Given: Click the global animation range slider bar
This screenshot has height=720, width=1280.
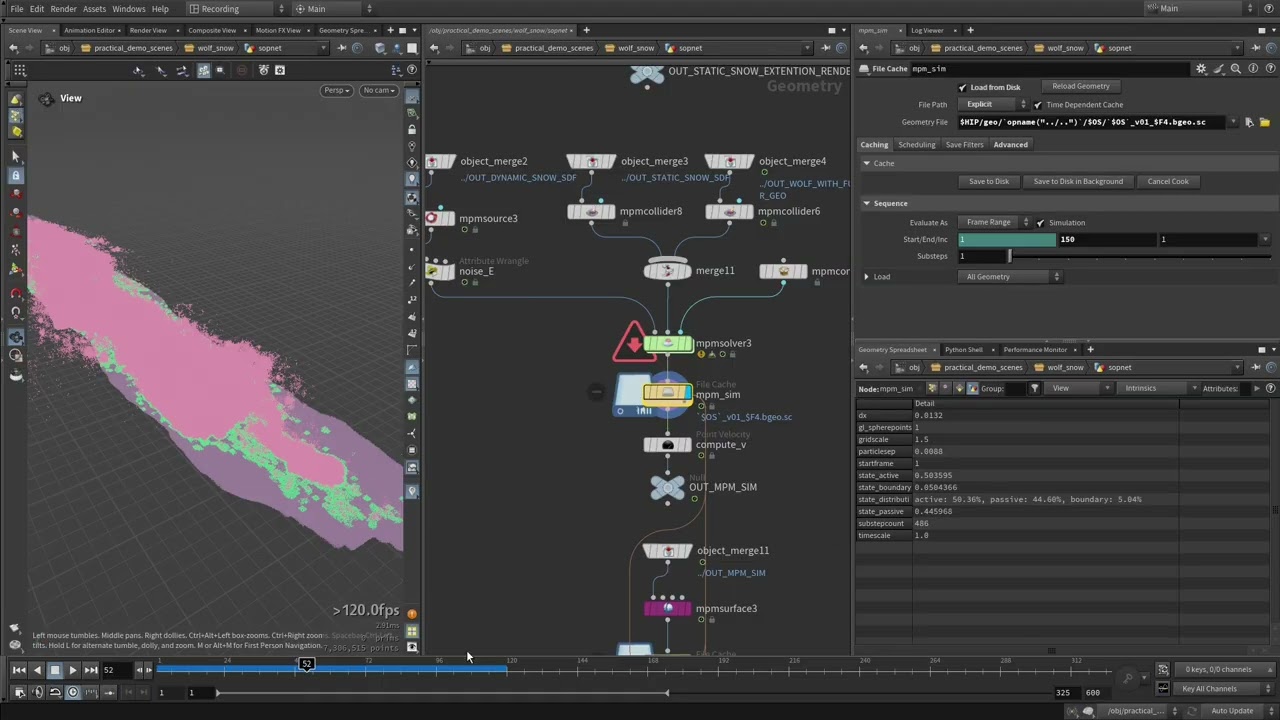Looking at the screenshot, I should [x=442, y=693].
